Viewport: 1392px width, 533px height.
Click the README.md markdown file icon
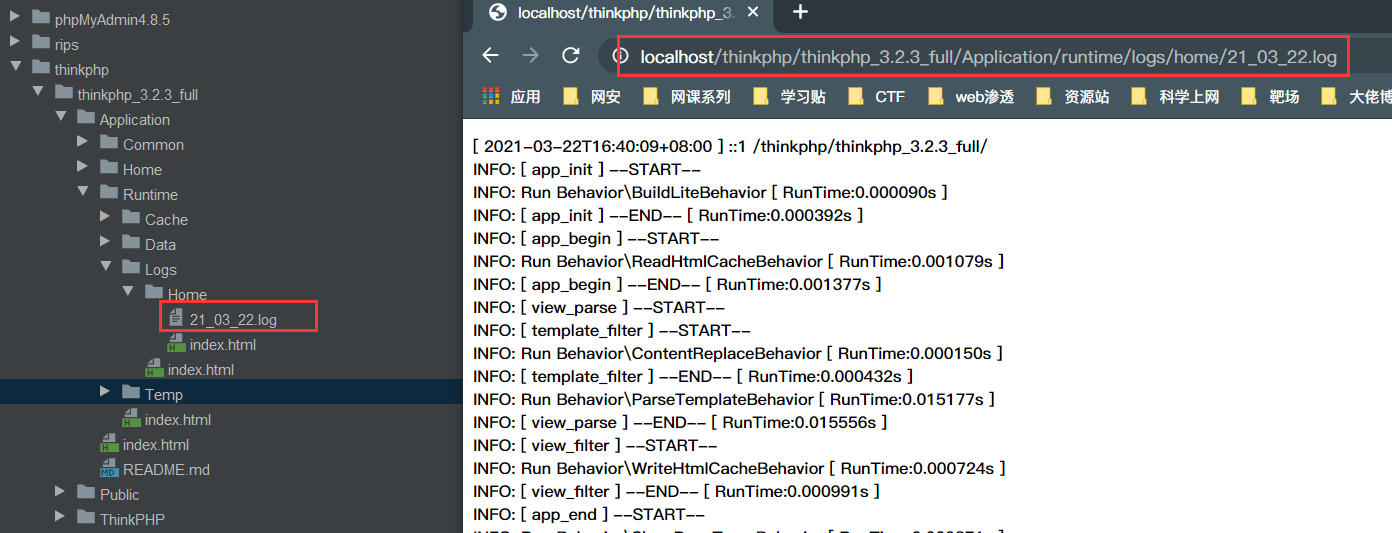[109, 468]
